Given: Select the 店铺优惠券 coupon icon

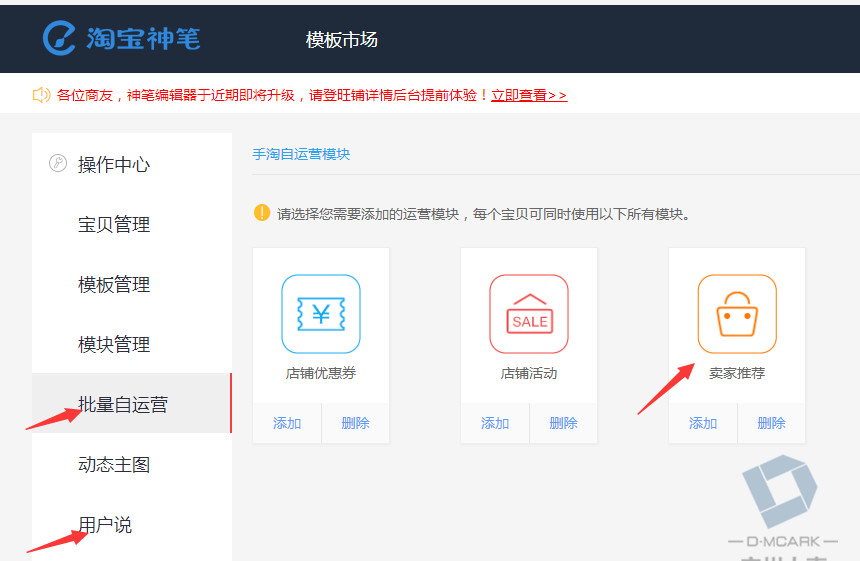Looking at the screenshot, I should [321, 314].
